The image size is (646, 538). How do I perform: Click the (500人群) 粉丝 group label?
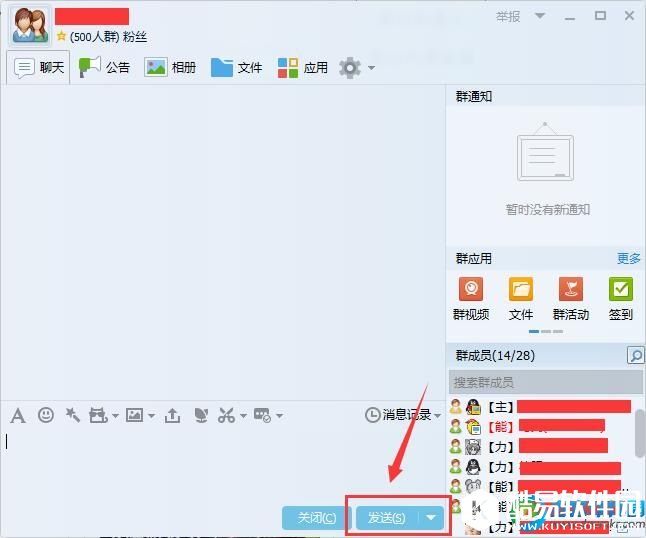(x=108, y=37)
